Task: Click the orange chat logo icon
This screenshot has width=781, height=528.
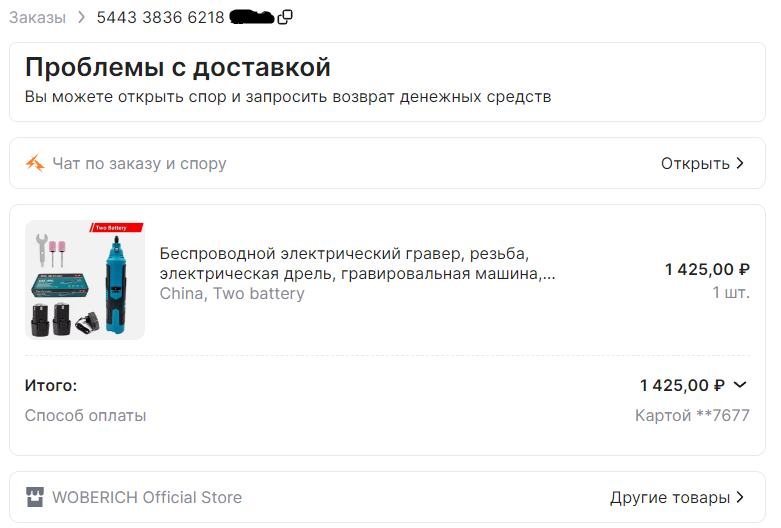Action: pyautogui.click(x=35, y=163)
